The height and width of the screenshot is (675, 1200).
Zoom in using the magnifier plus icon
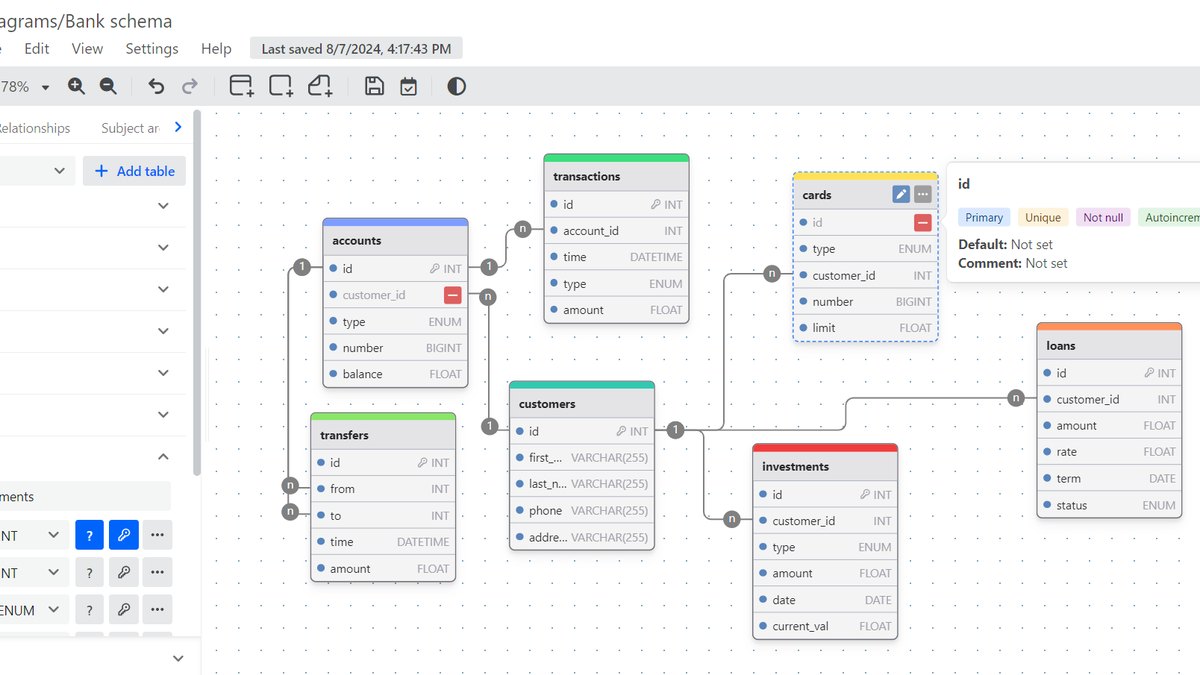point(76,87)
